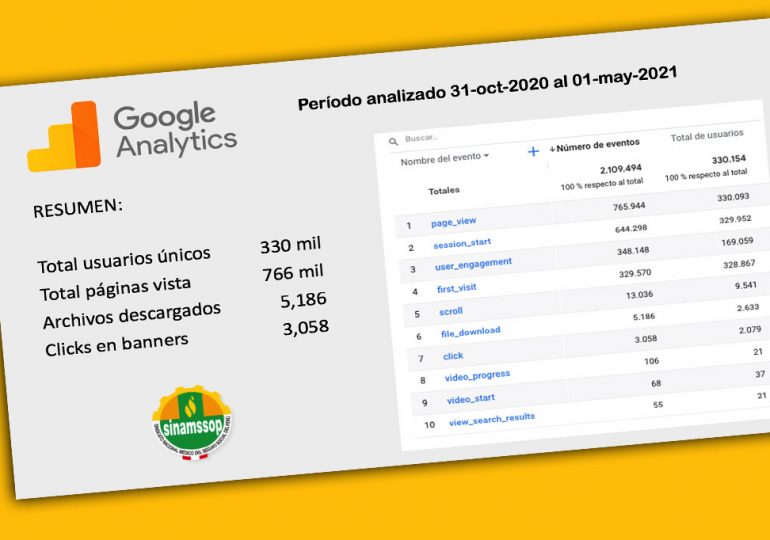
Task: Click the Total de usuarios column header
Action: tap(707, 135)
